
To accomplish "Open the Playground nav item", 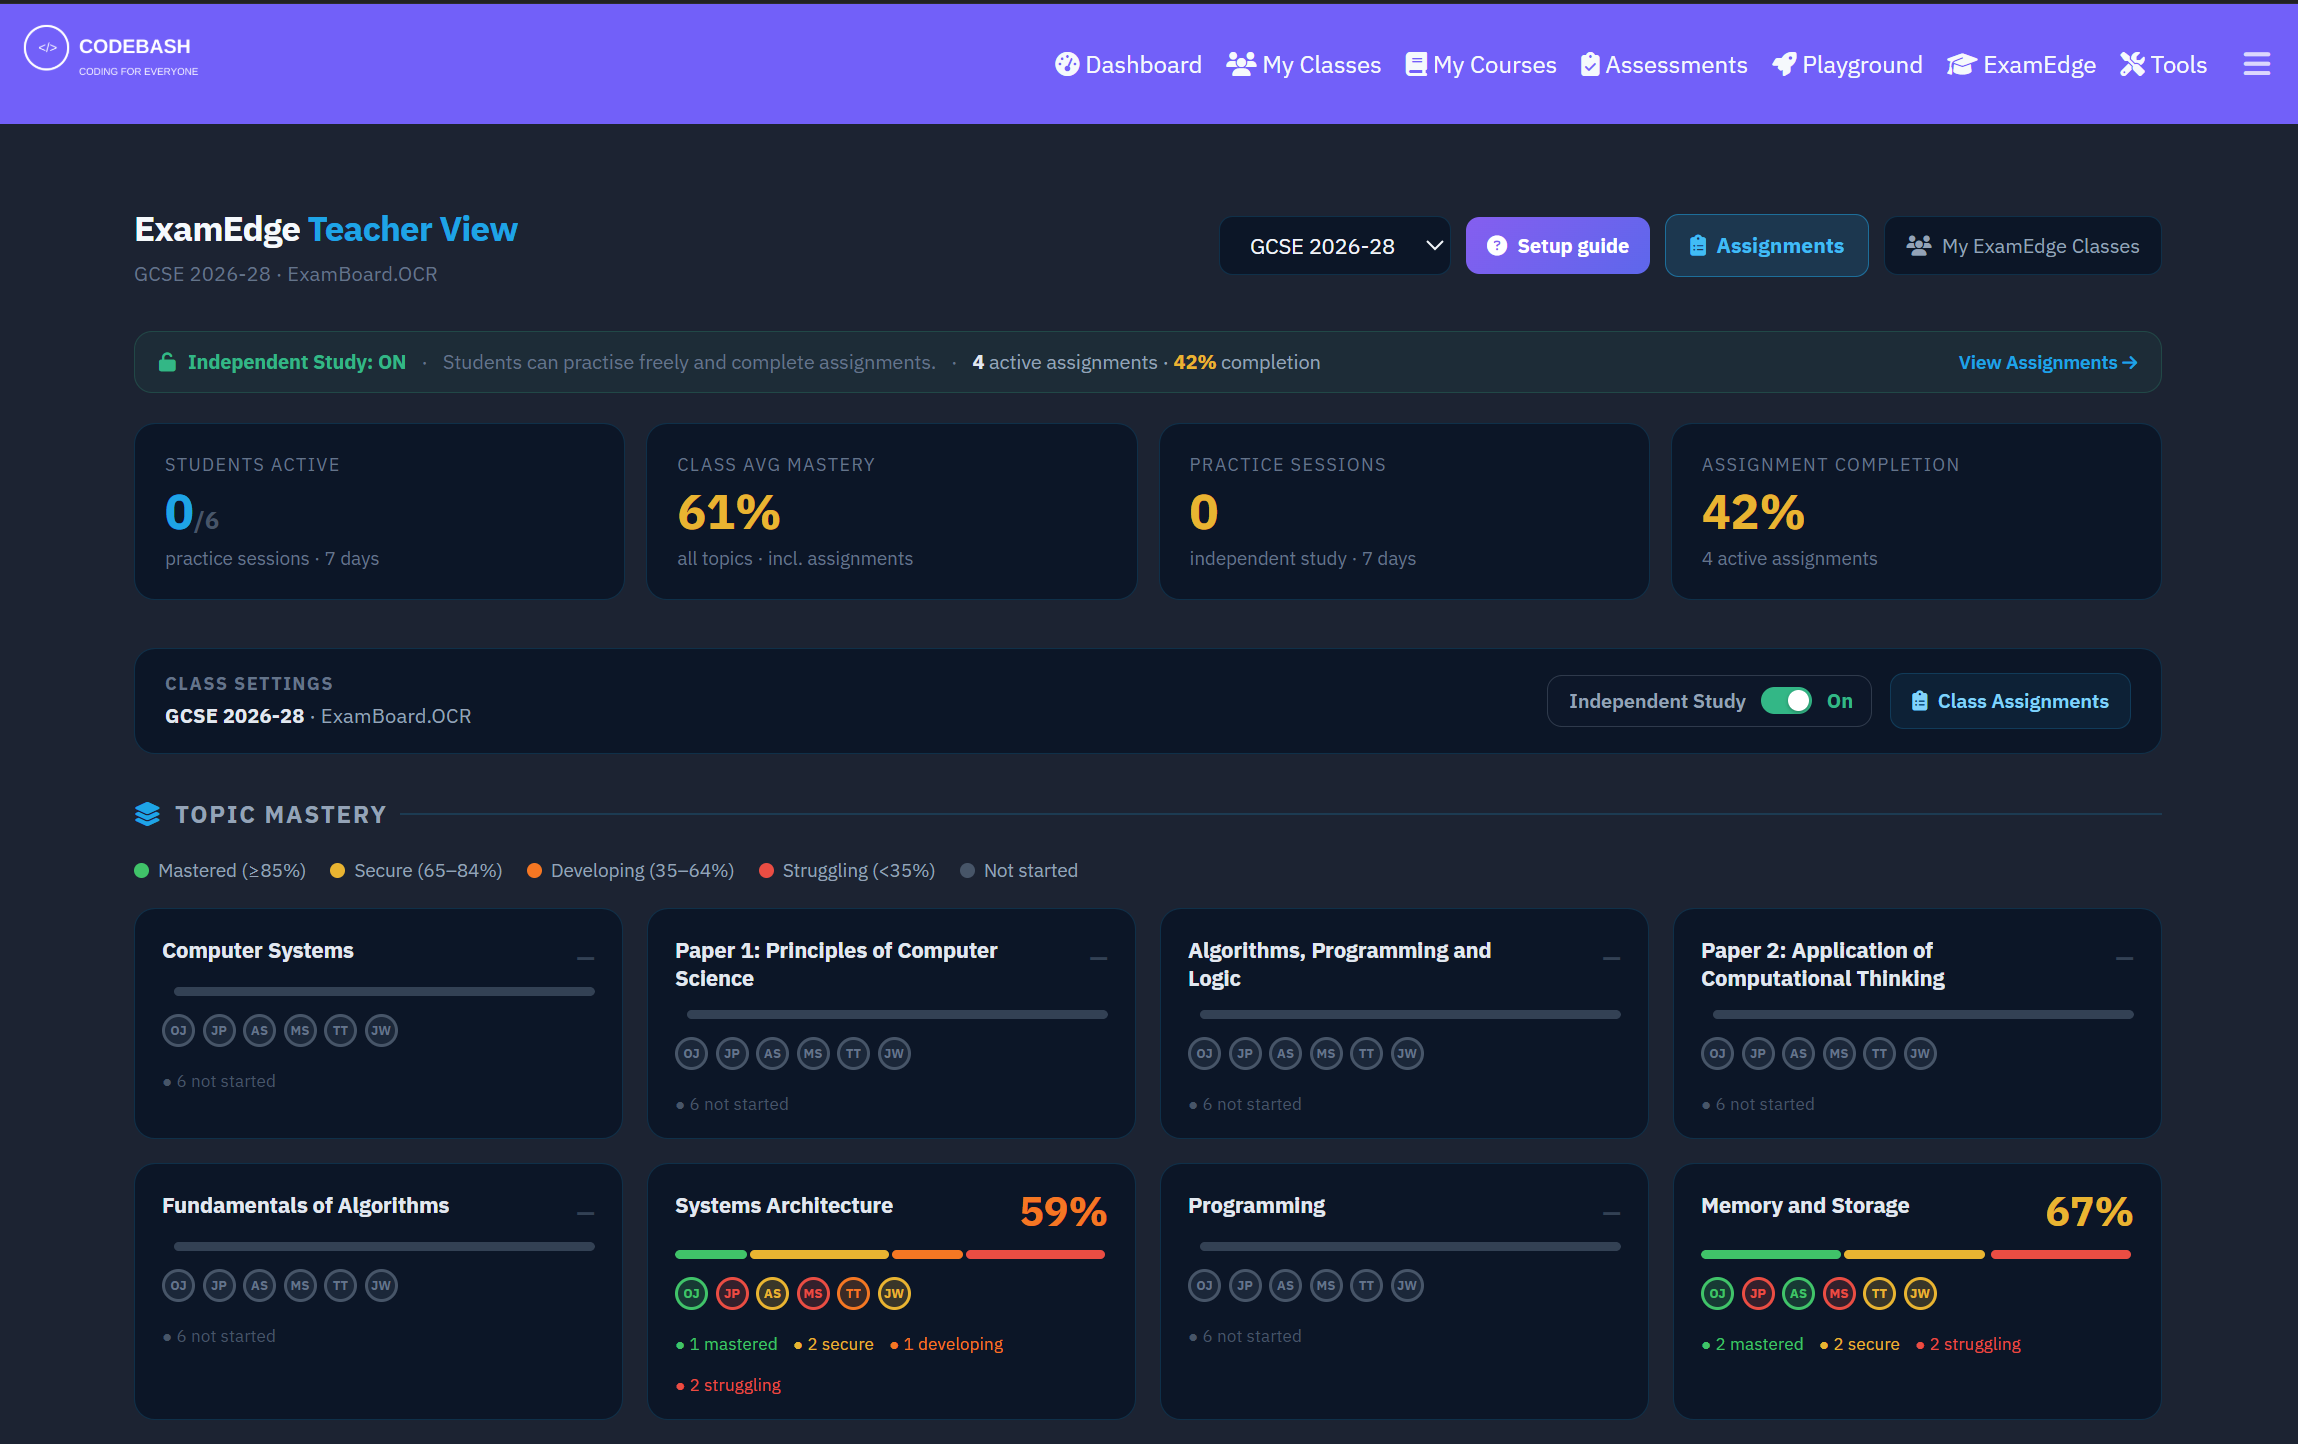I will [x=1848, y=65].
